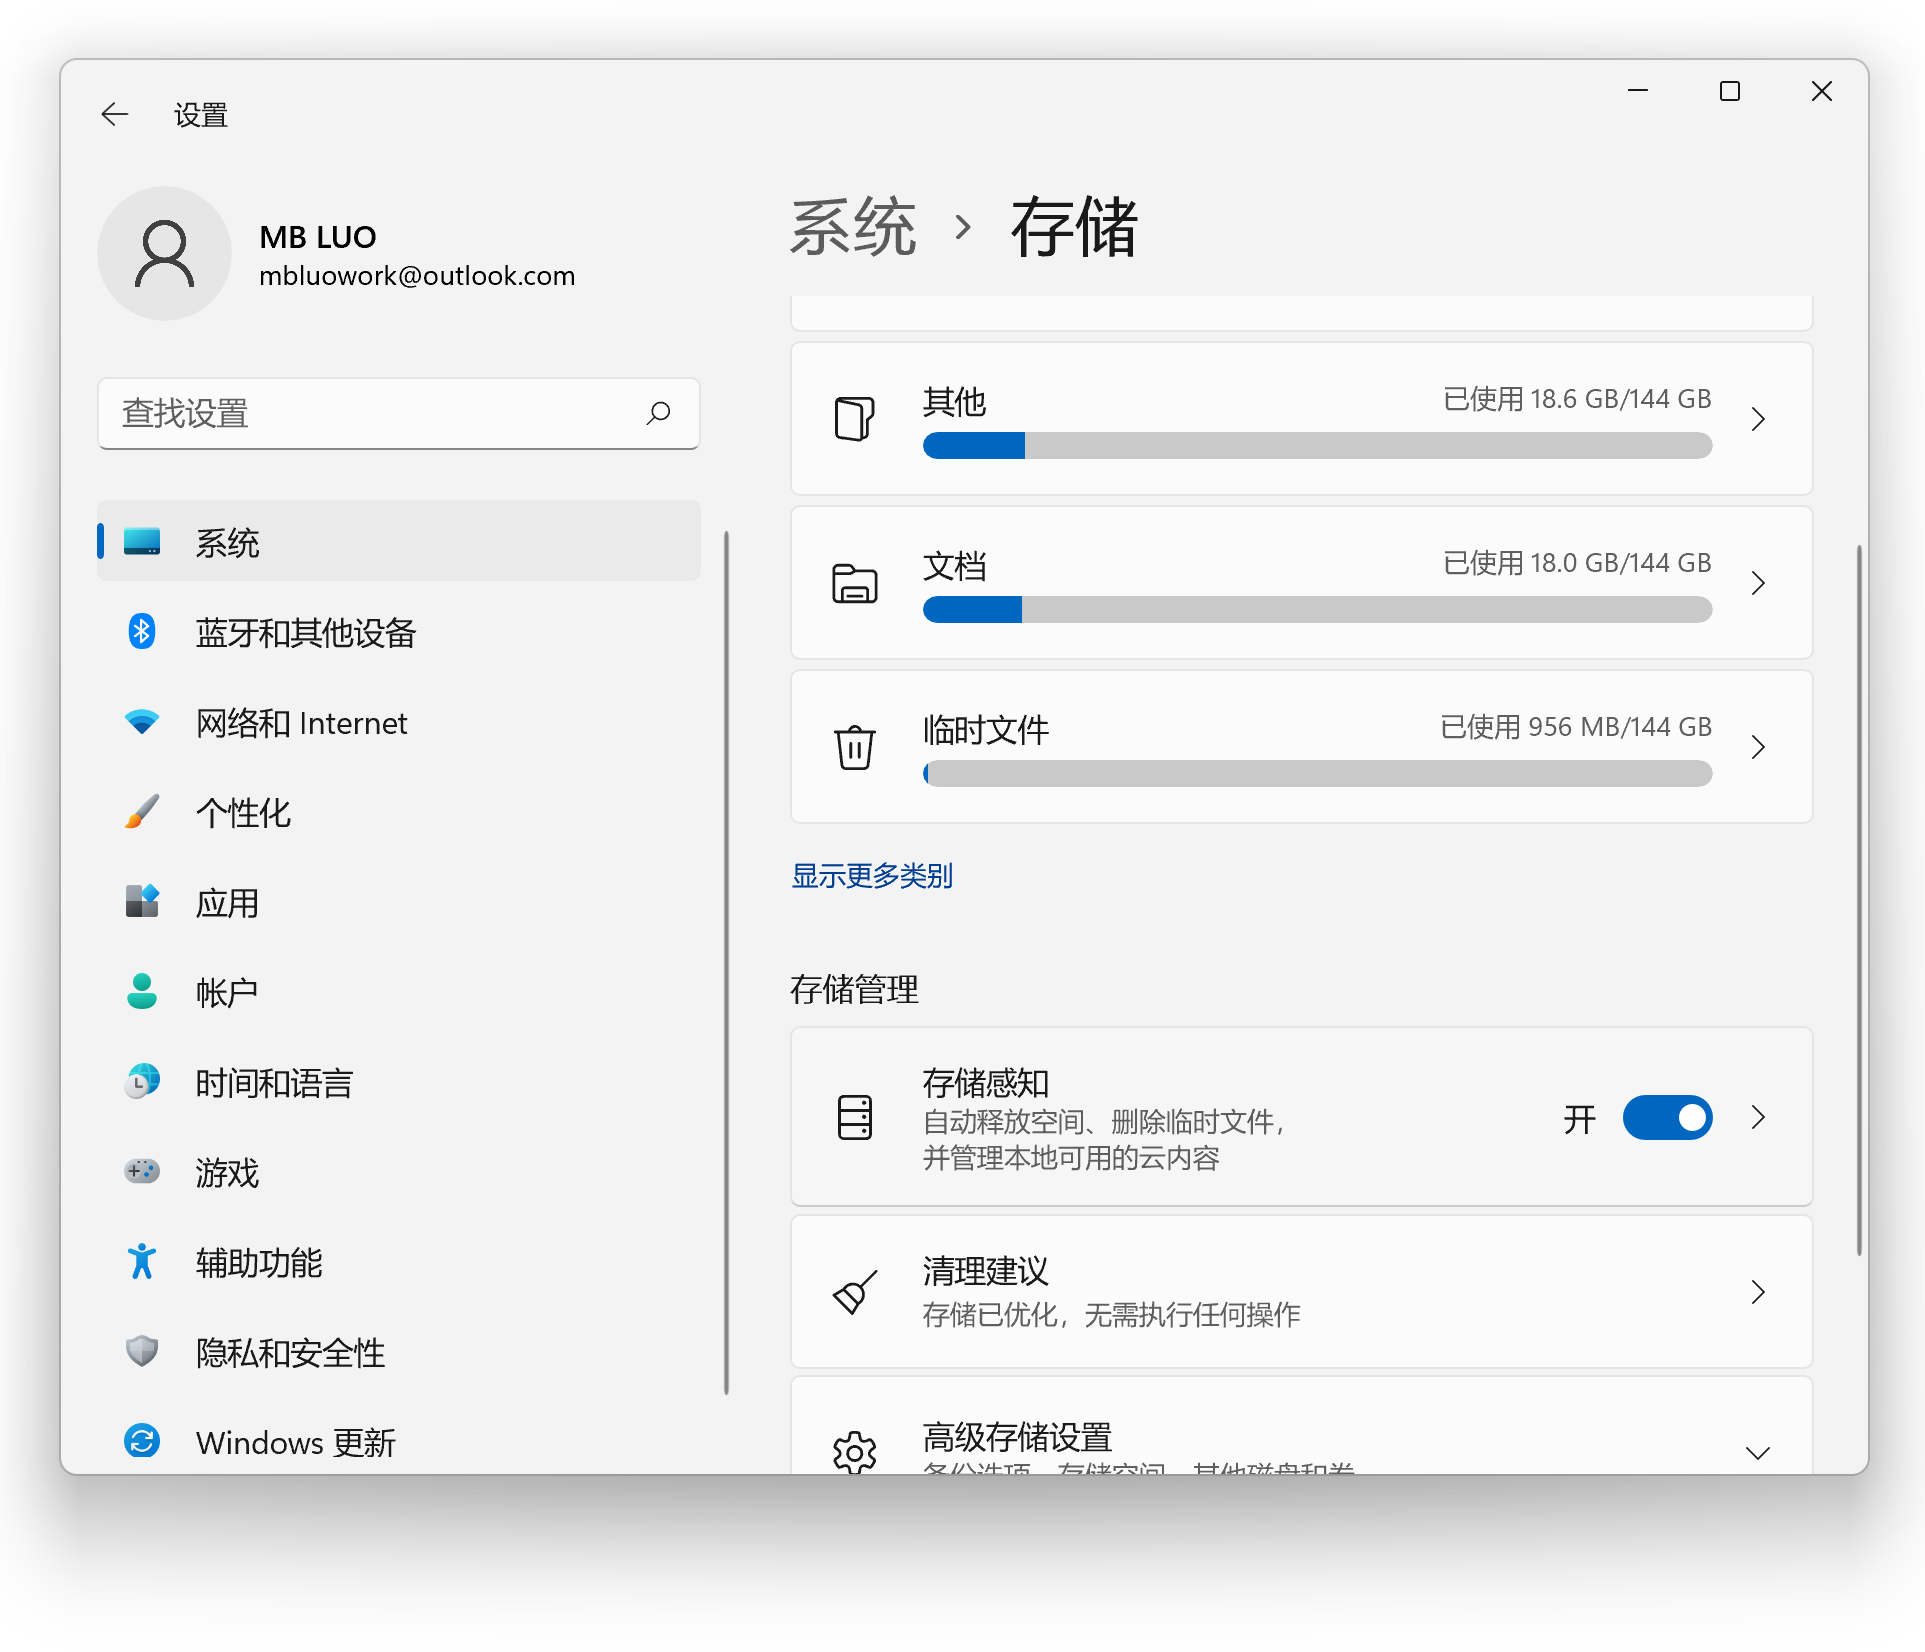Click the 已使用 956 MB/144 GB text
This screenshot has width=1925, height=1652.
click(1576, 727)
